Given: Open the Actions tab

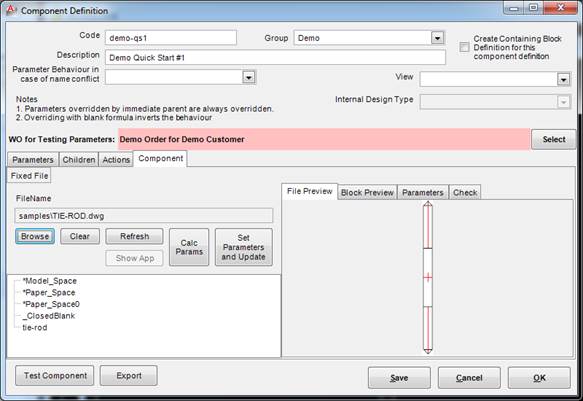Looking at the screenshot, I should coord(116,160).
